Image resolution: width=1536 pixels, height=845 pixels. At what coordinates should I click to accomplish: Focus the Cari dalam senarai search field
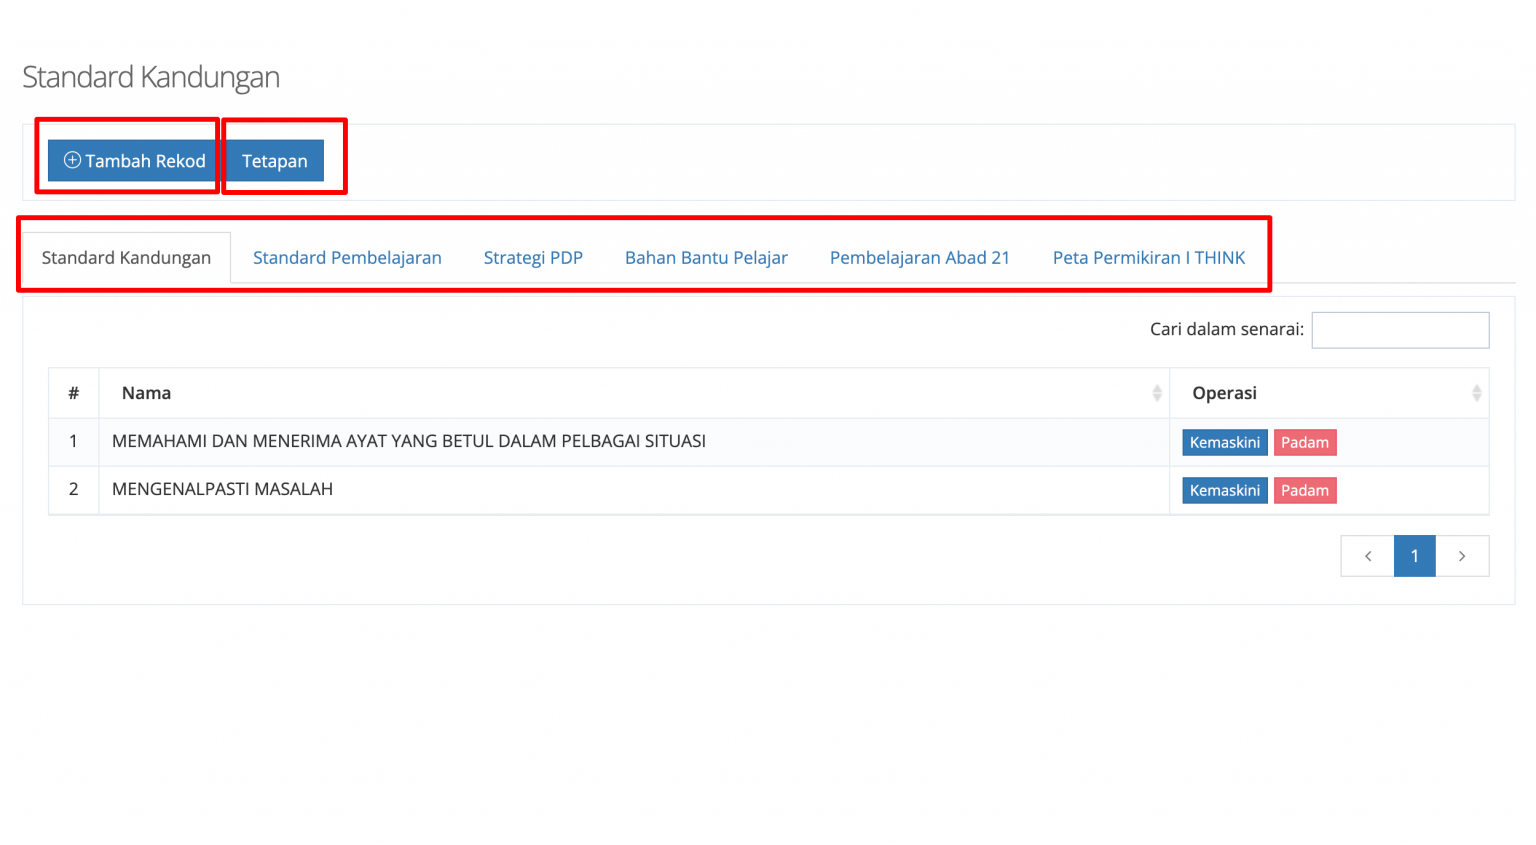pos(1399,330)
